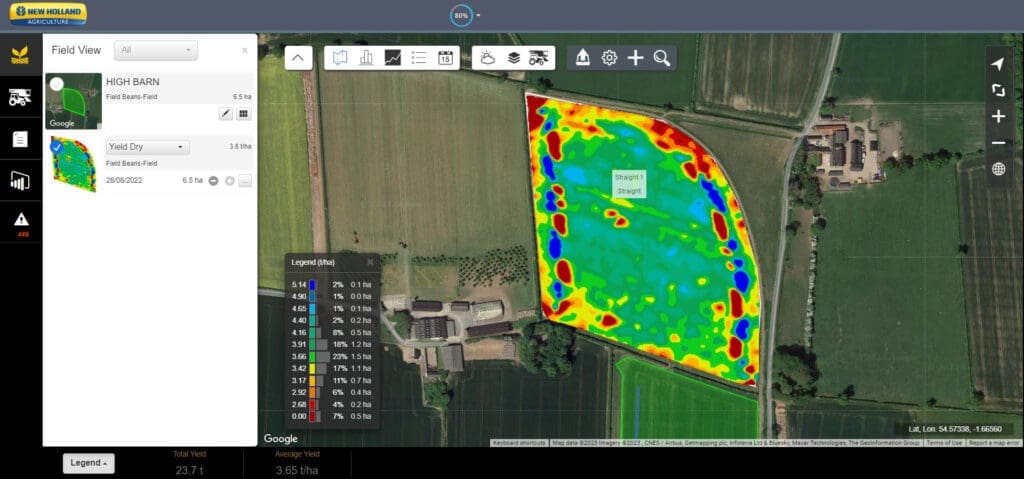This screenshot has height=479, width=1024.
Task: Select the bar chart toolbar icon
Action: click(366, 58)
